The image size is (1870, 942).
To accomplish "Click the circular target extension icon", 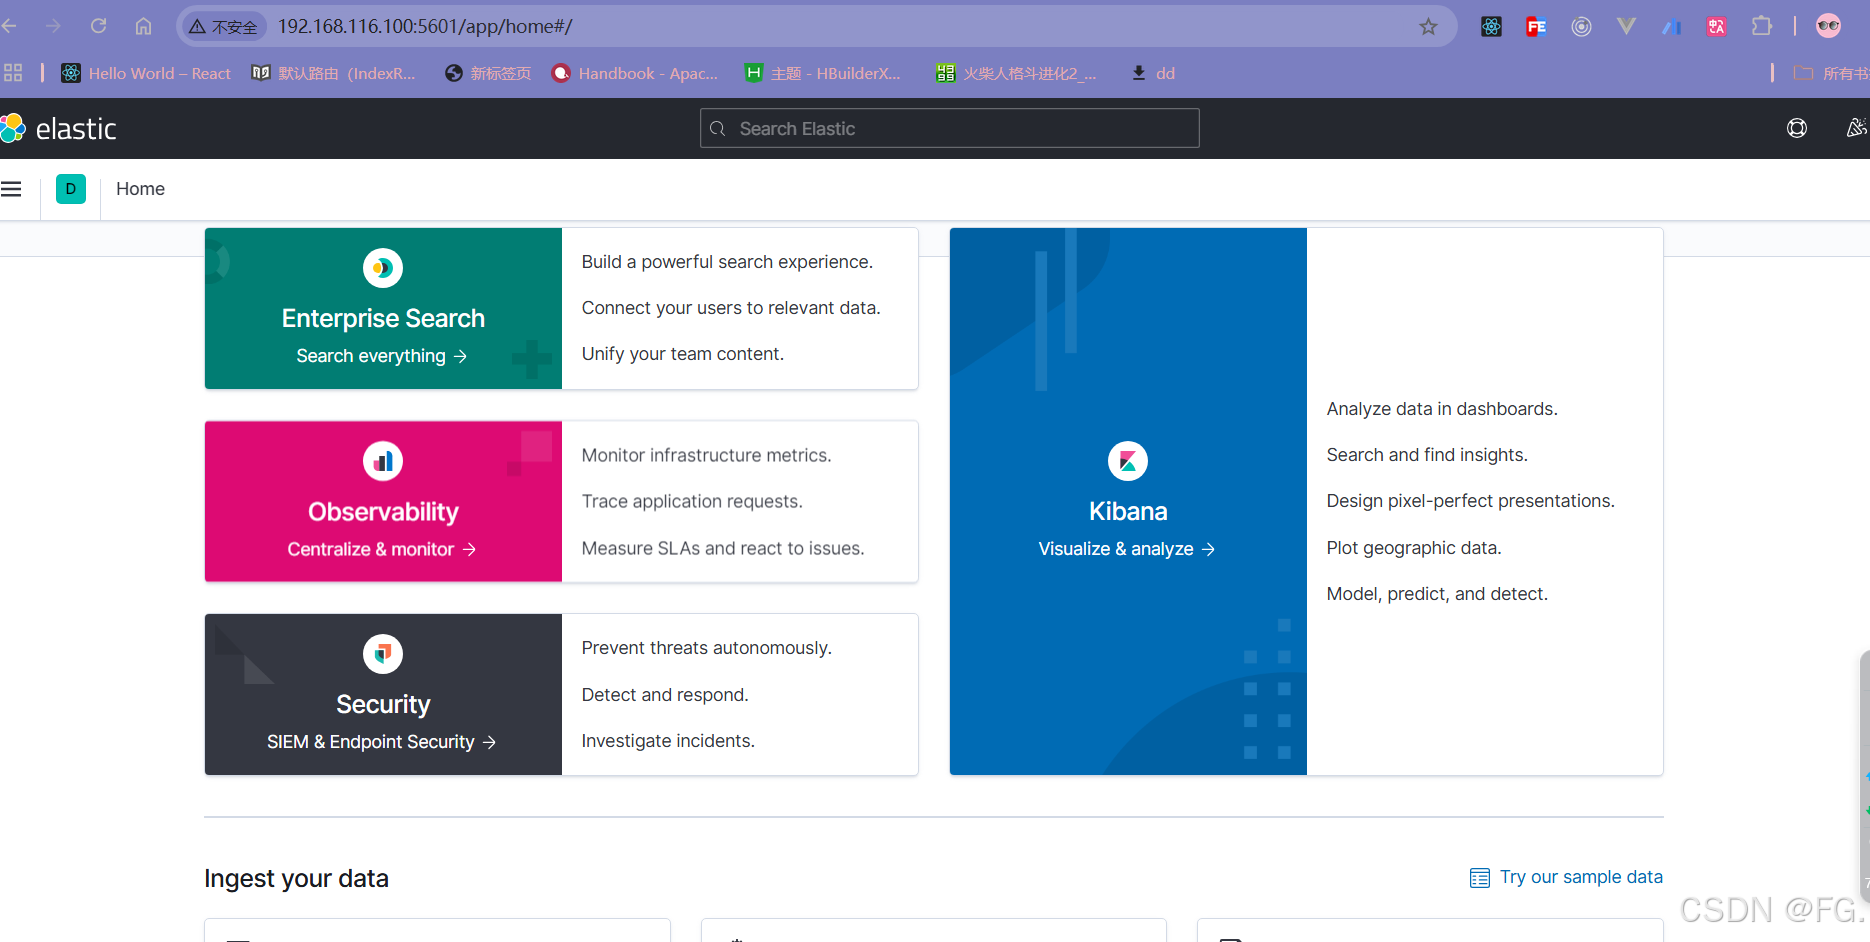I will pyautogui.click(x=1581, y=26).
